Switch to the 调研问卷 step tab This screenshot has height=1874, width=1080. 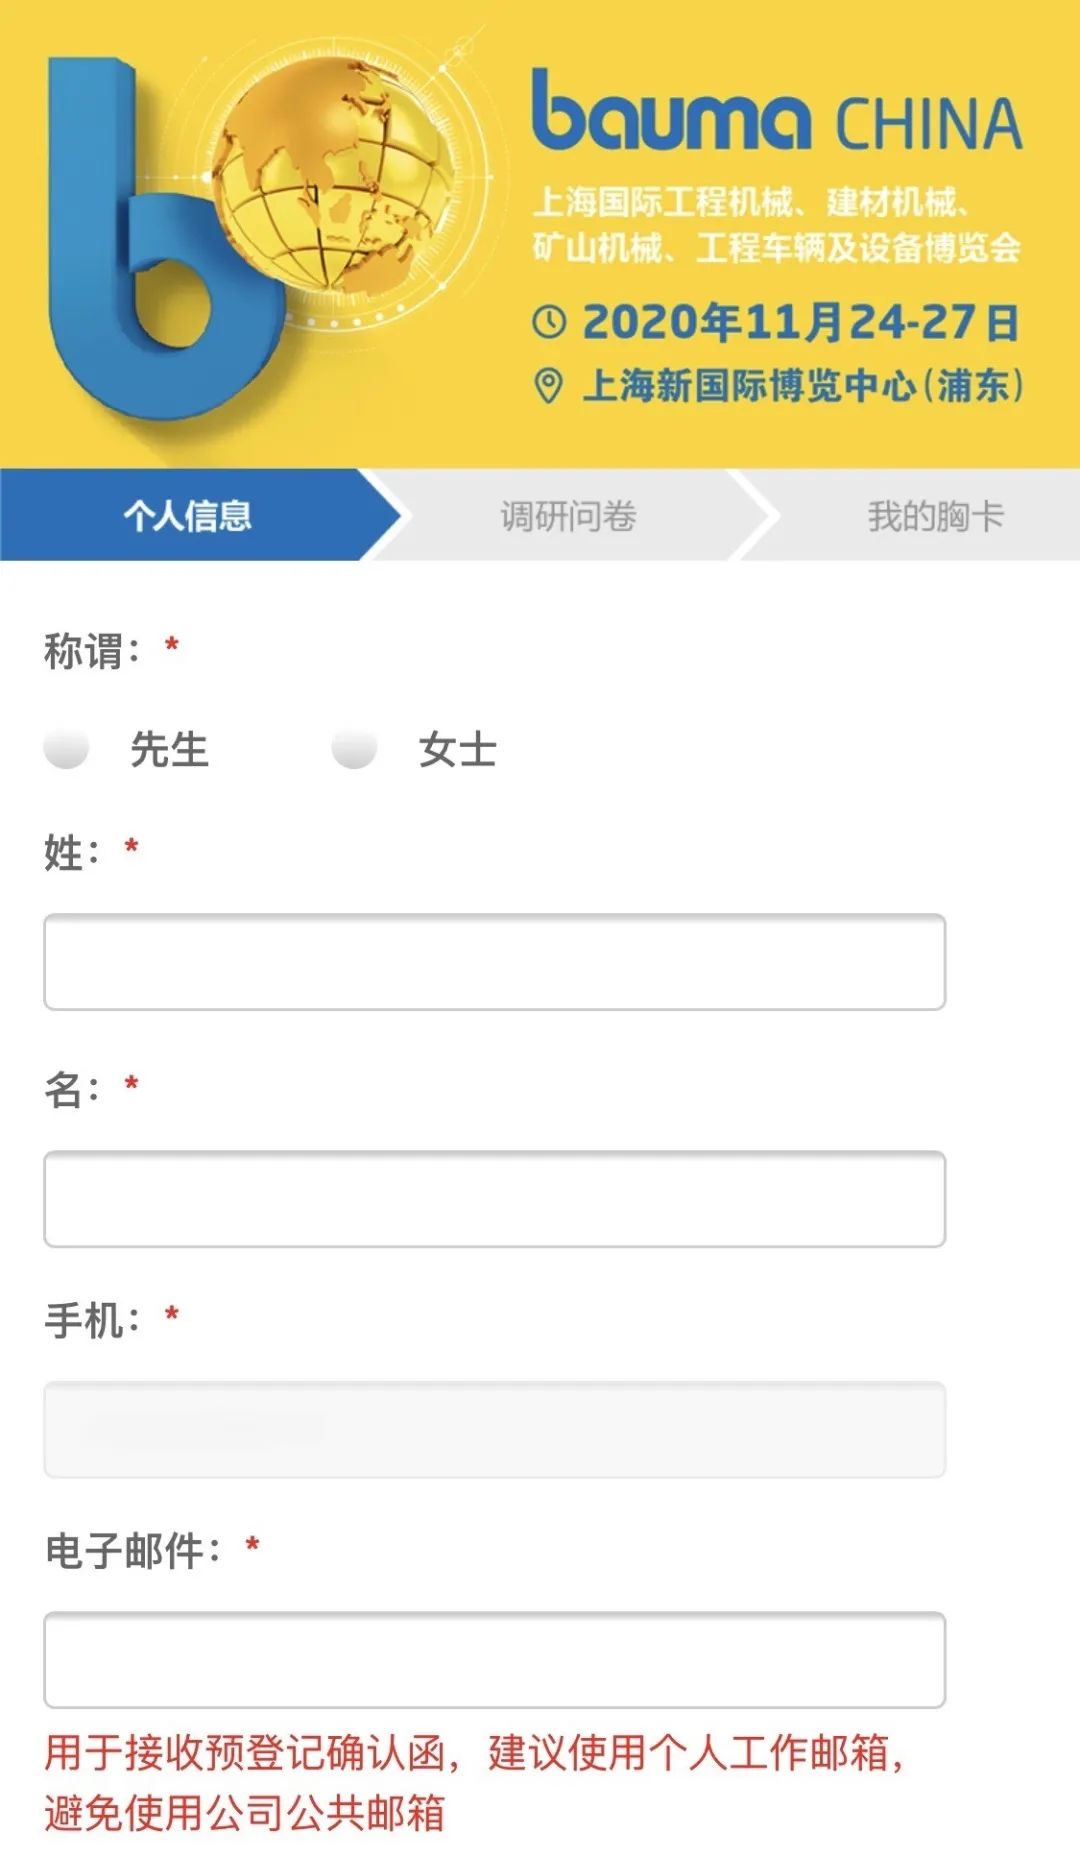tap(568, 516)
